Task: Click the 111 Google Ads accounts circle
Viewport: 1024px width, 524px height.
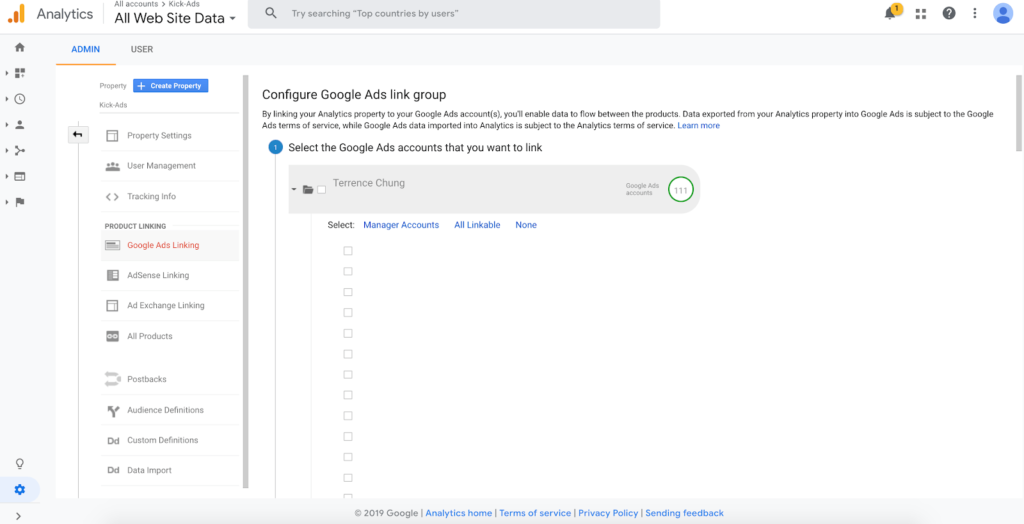Action: [680, 190]
